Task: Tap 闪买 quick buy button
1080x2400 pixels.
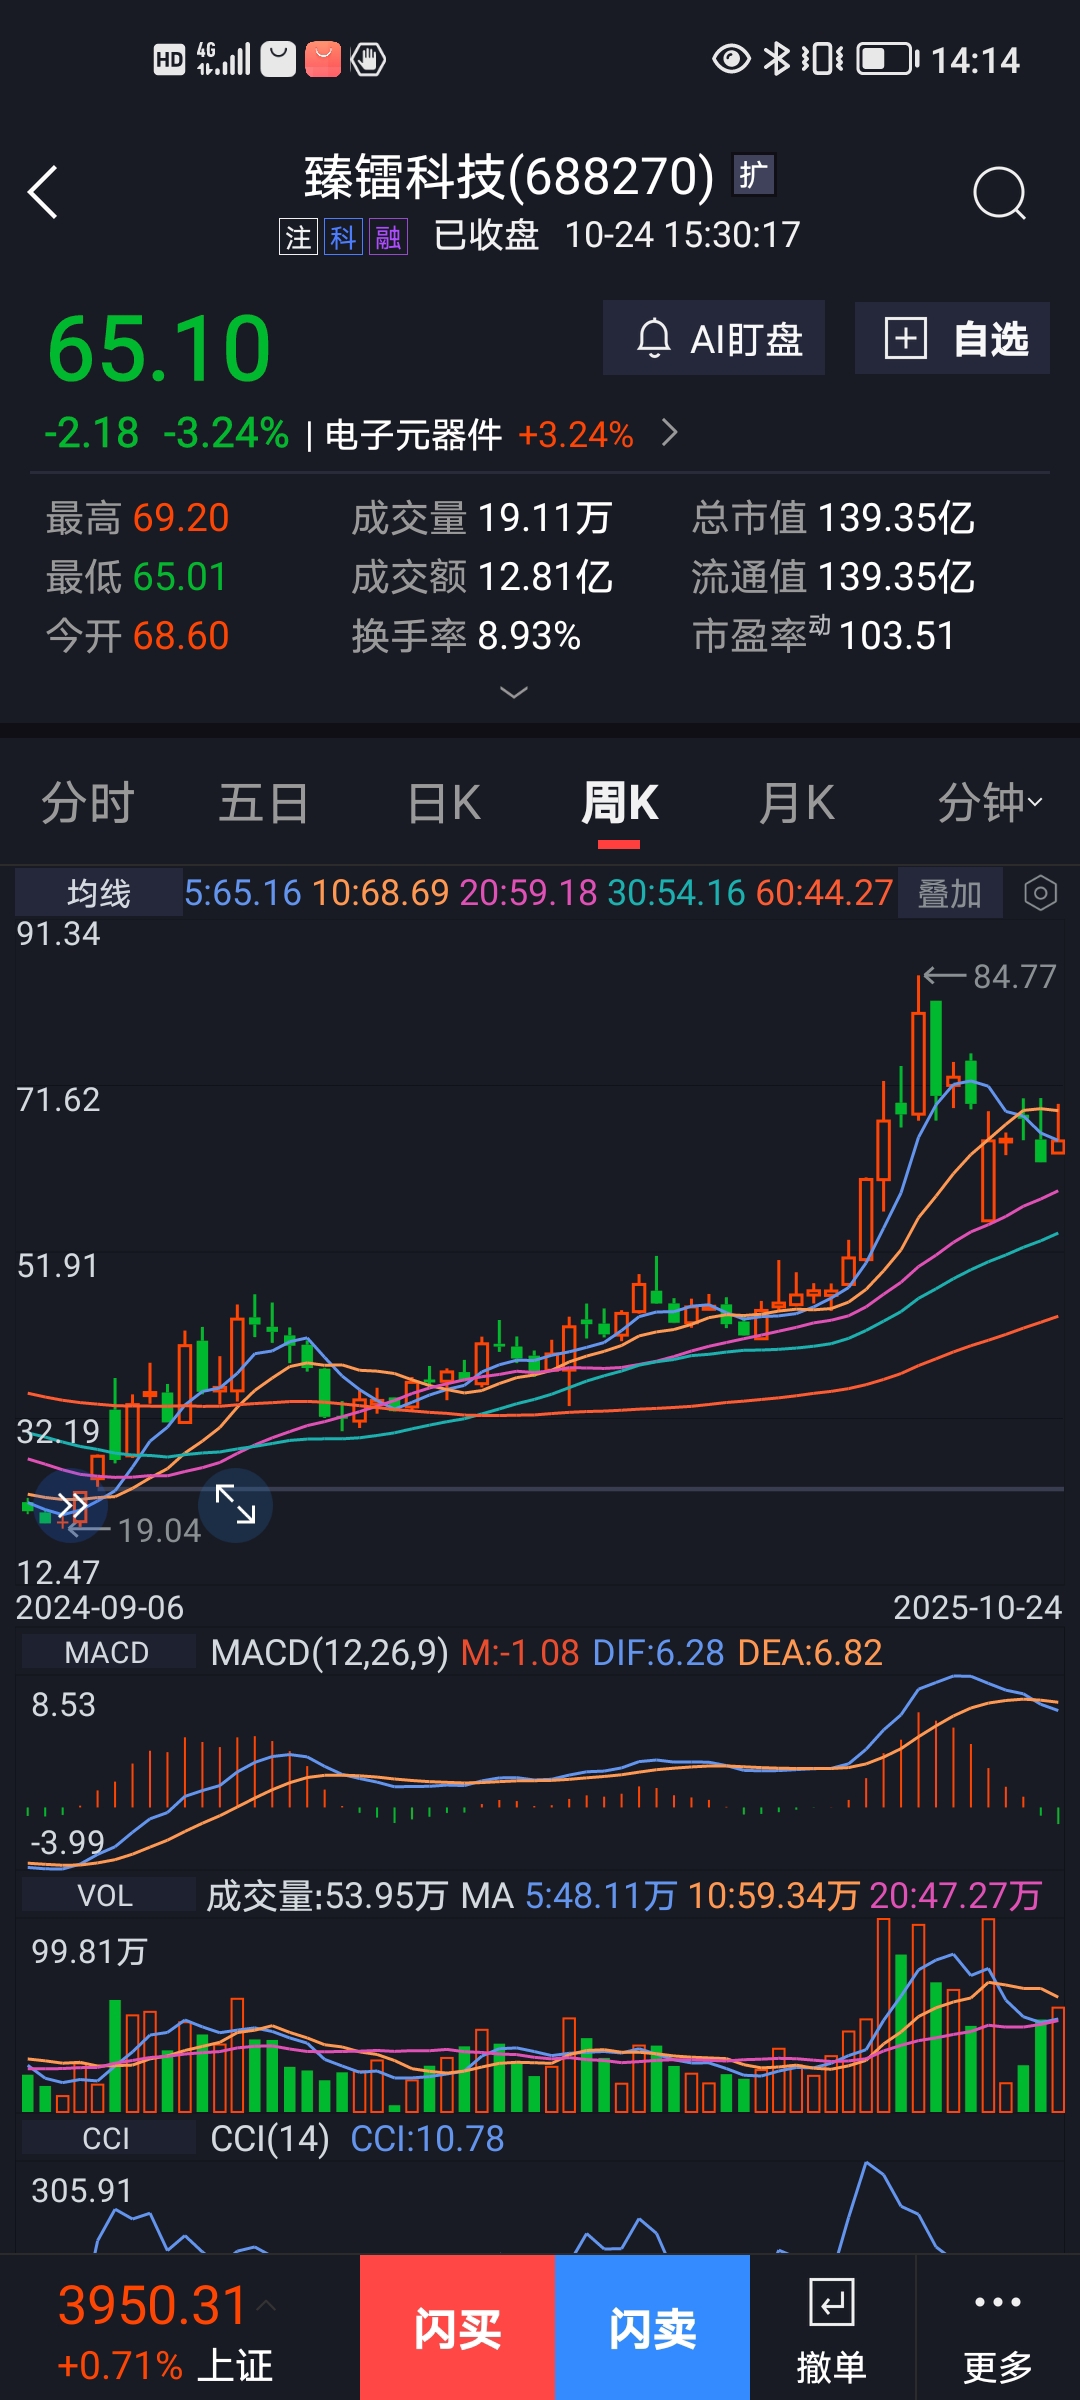Action: pos(457,2327)
